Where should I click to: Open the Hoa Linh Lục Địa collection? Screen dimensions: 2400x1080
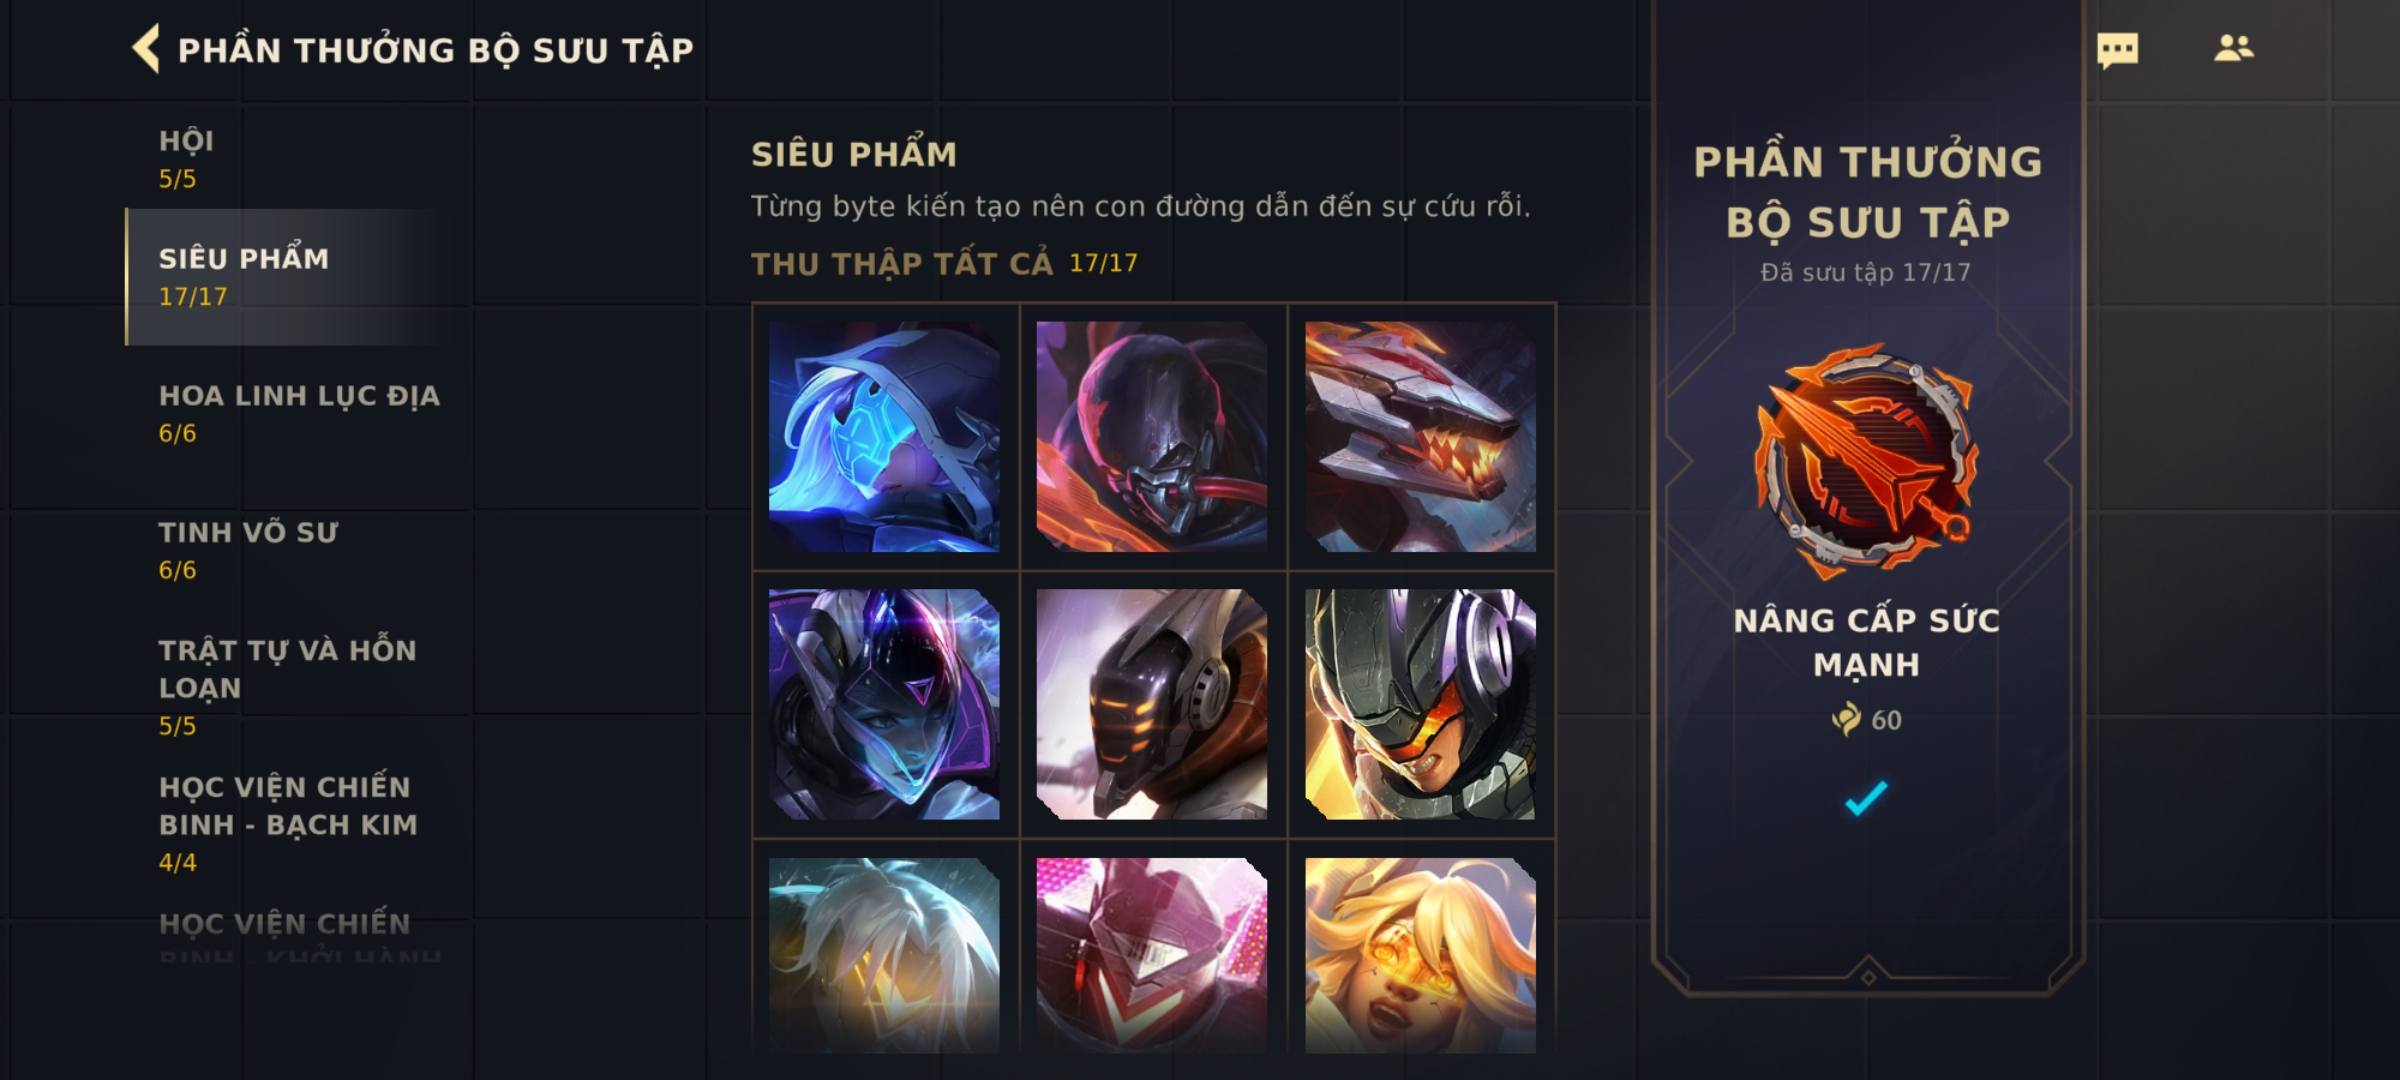coord(299,413)
